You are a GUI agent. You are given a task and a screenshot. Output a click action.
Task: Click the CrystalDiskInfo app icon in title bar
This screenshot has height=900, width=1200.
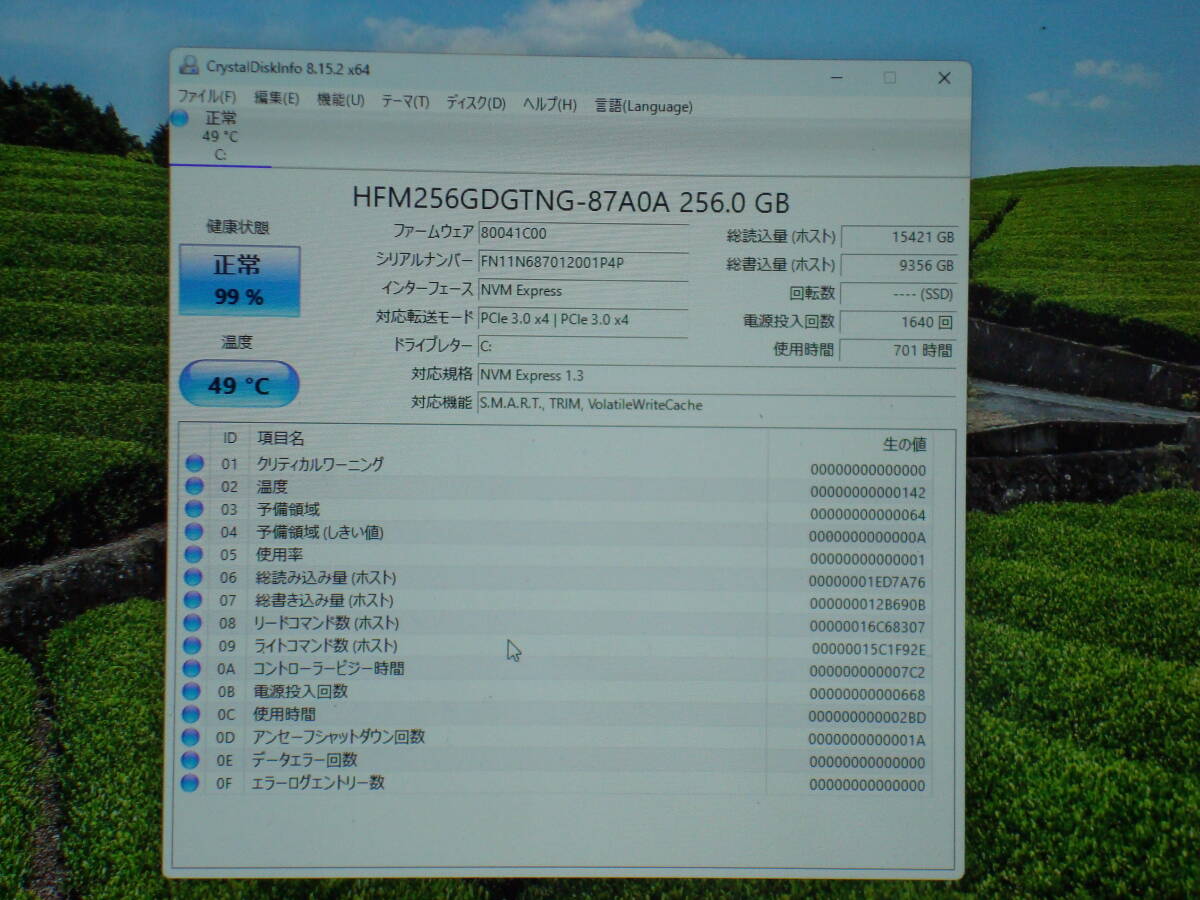[188, 65]
